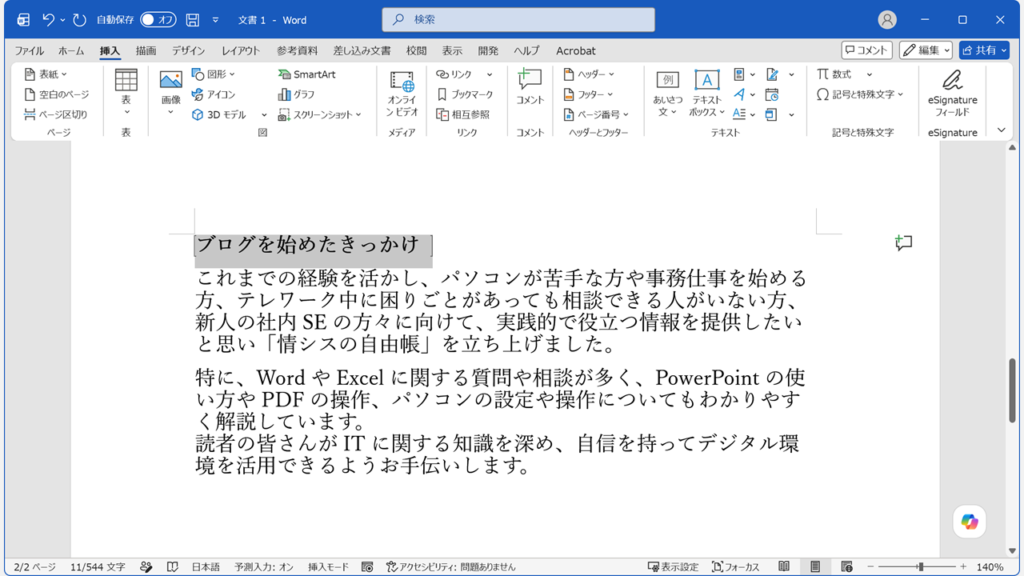The height and width of the screenshot is (576, 1024).
Task: Open the 数式 equation dropdown arrow
Action: click(x=869, y=74)
